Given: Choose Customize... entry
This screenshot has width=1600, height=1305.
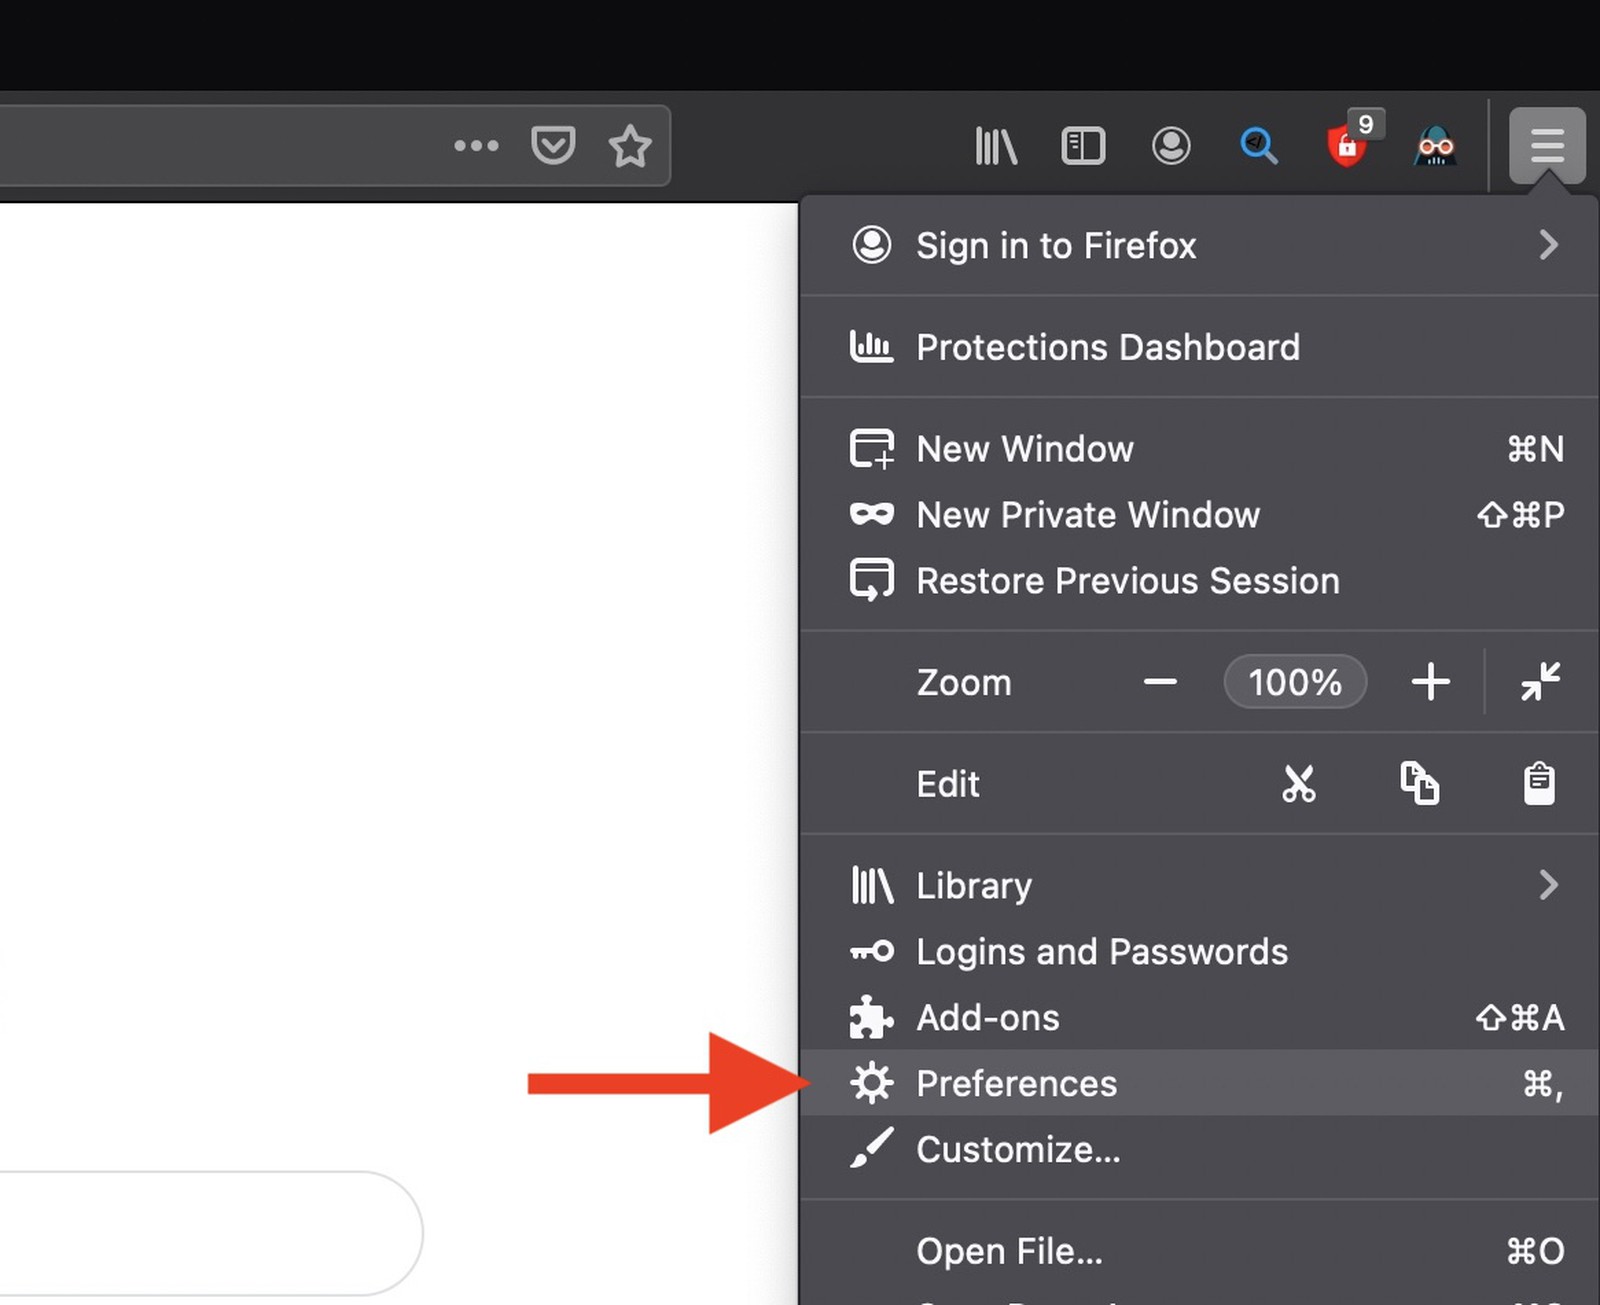Looking at the screenshot, I should tap(1199, 1150).
